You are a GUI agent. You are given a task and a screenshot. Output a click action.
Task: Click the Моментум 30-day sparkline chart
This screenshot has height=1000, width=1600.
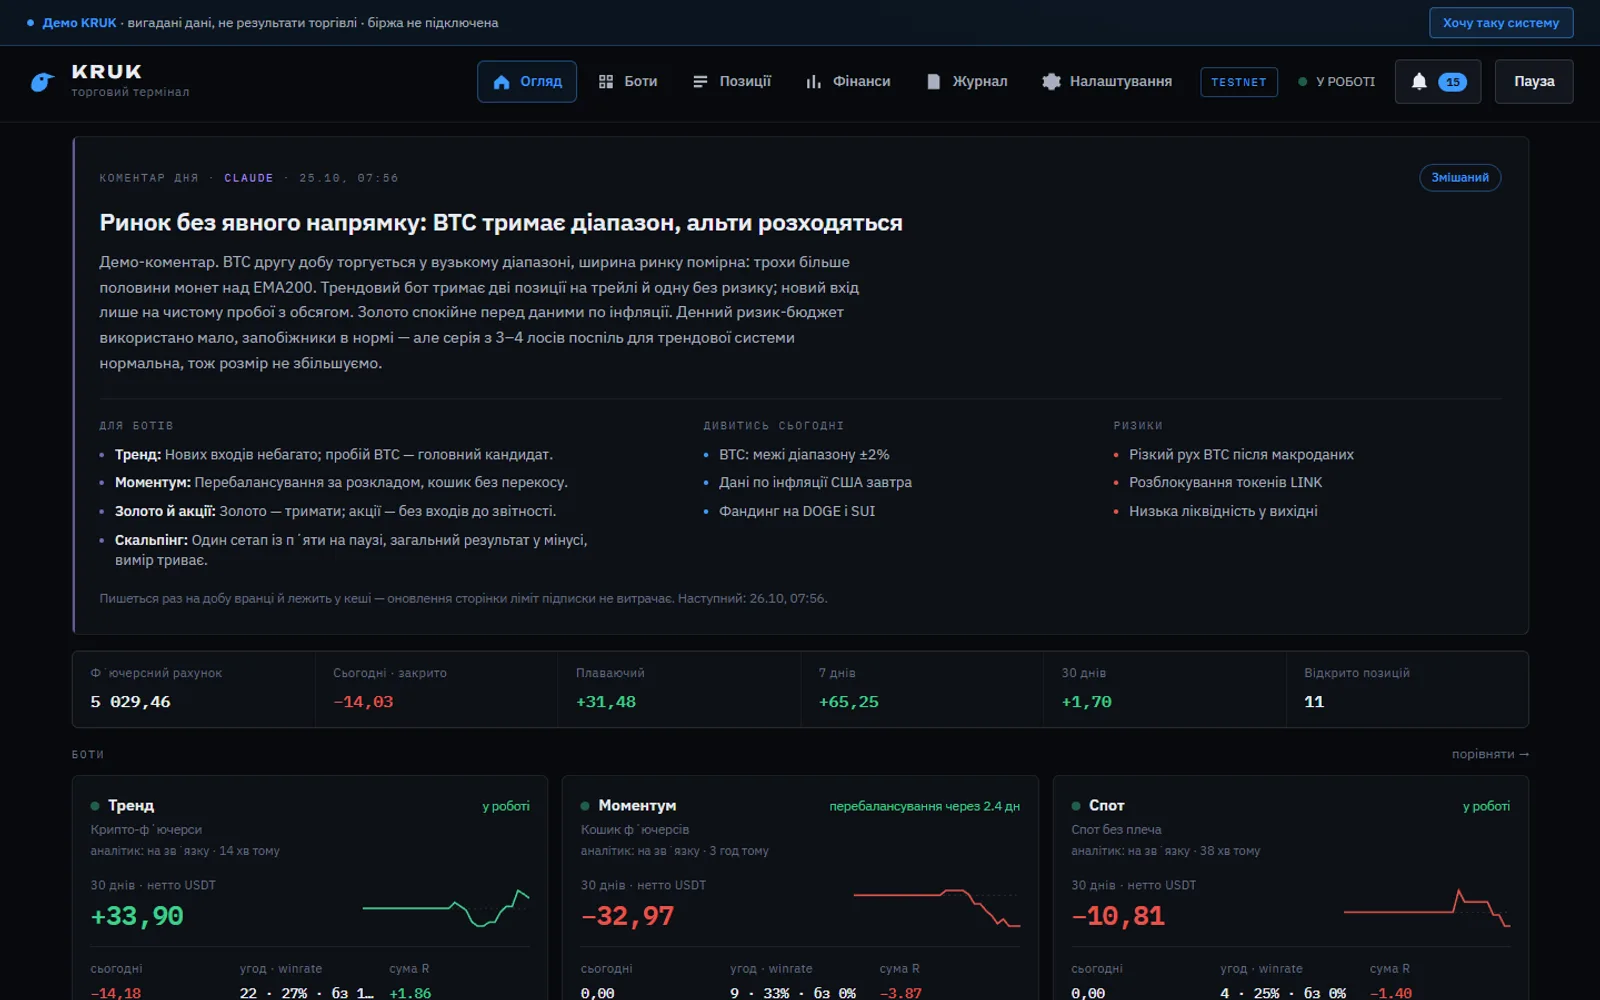tap(937, 909)
